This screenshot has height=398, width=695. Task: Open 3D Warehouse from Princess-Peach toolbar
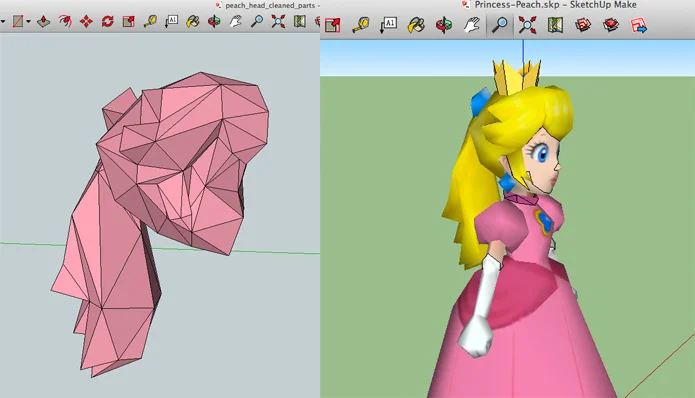click(583, 25)
